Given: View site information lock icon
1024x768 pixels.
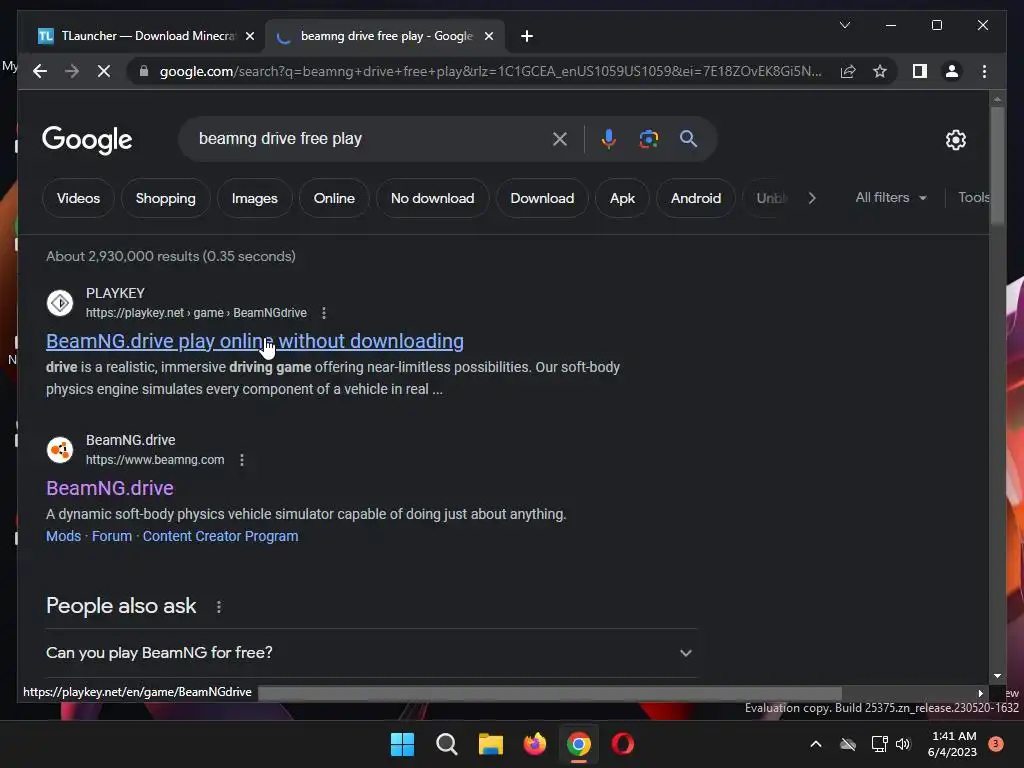Looking at the screenshot, I should point(144,71).
